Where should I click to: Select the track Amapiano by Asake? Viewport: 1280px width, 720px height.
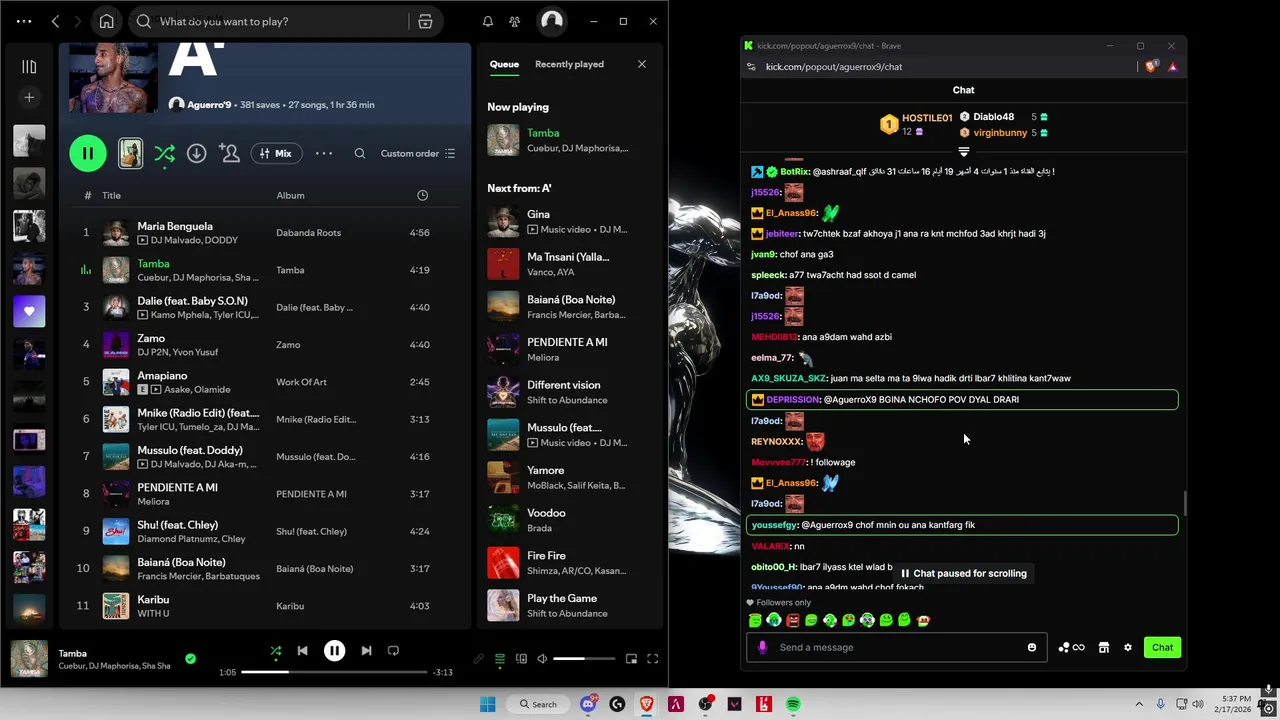(x=265, y=381)
